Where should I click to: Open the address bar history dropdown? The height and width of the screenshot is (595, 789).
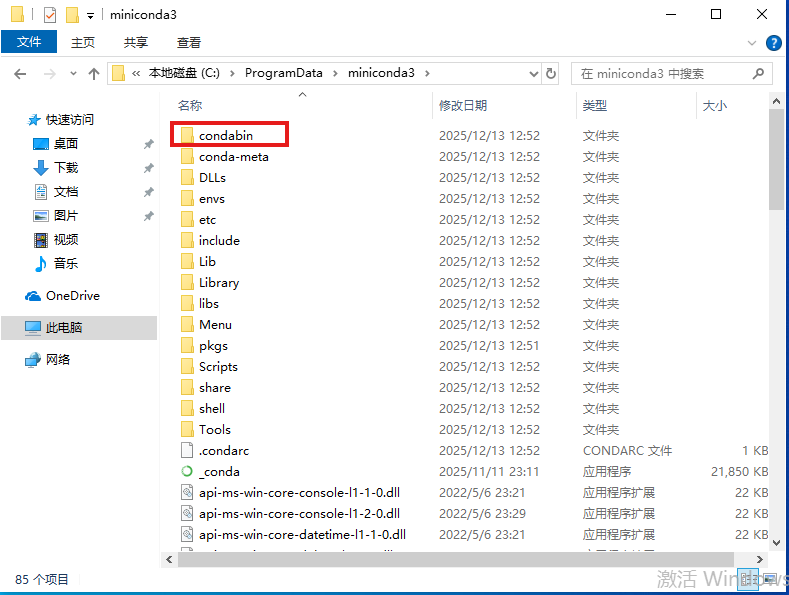point(532,73)
